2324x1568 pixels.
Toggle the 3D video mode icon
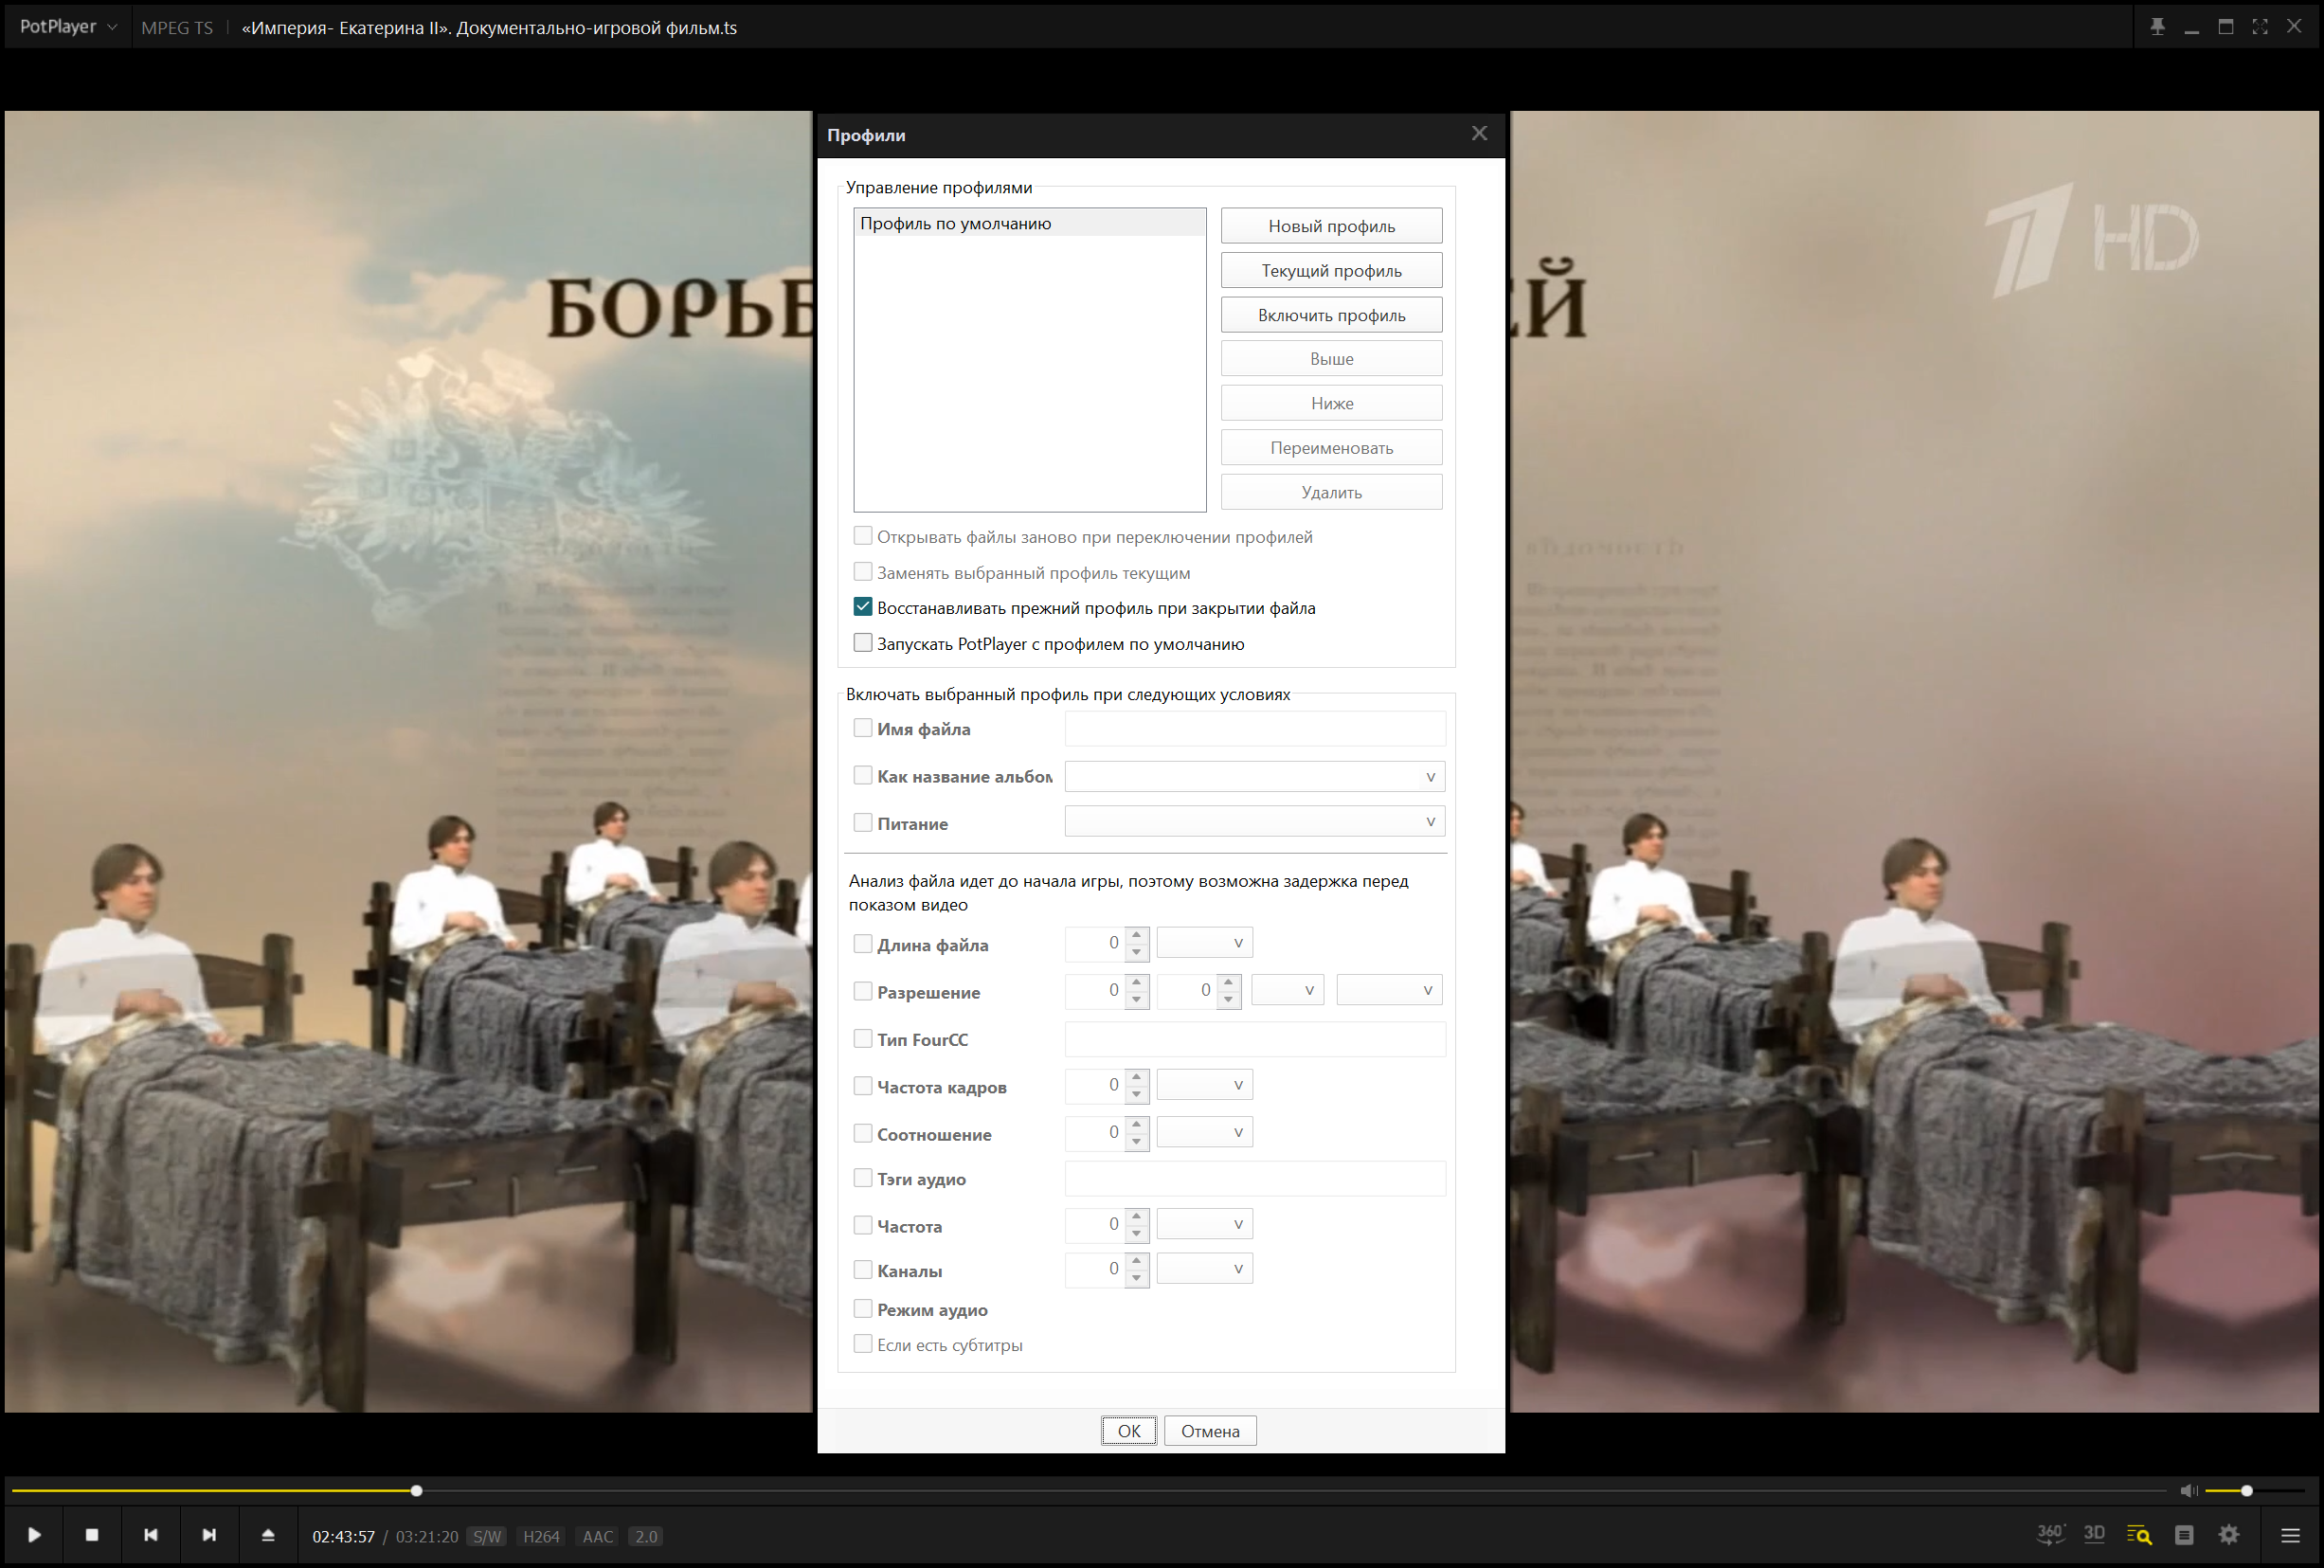(x=2094, y=1534)
